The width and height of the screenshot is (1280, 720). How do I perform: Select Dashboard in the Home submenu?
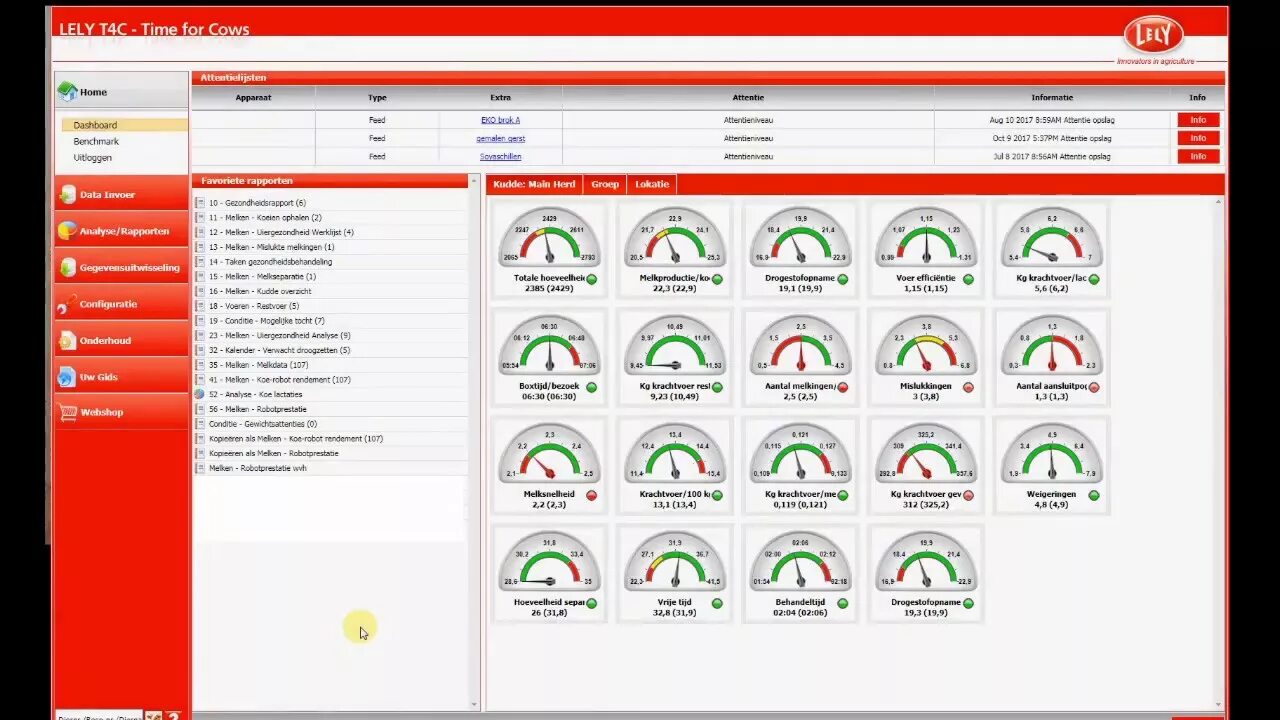tap(95, 125)
